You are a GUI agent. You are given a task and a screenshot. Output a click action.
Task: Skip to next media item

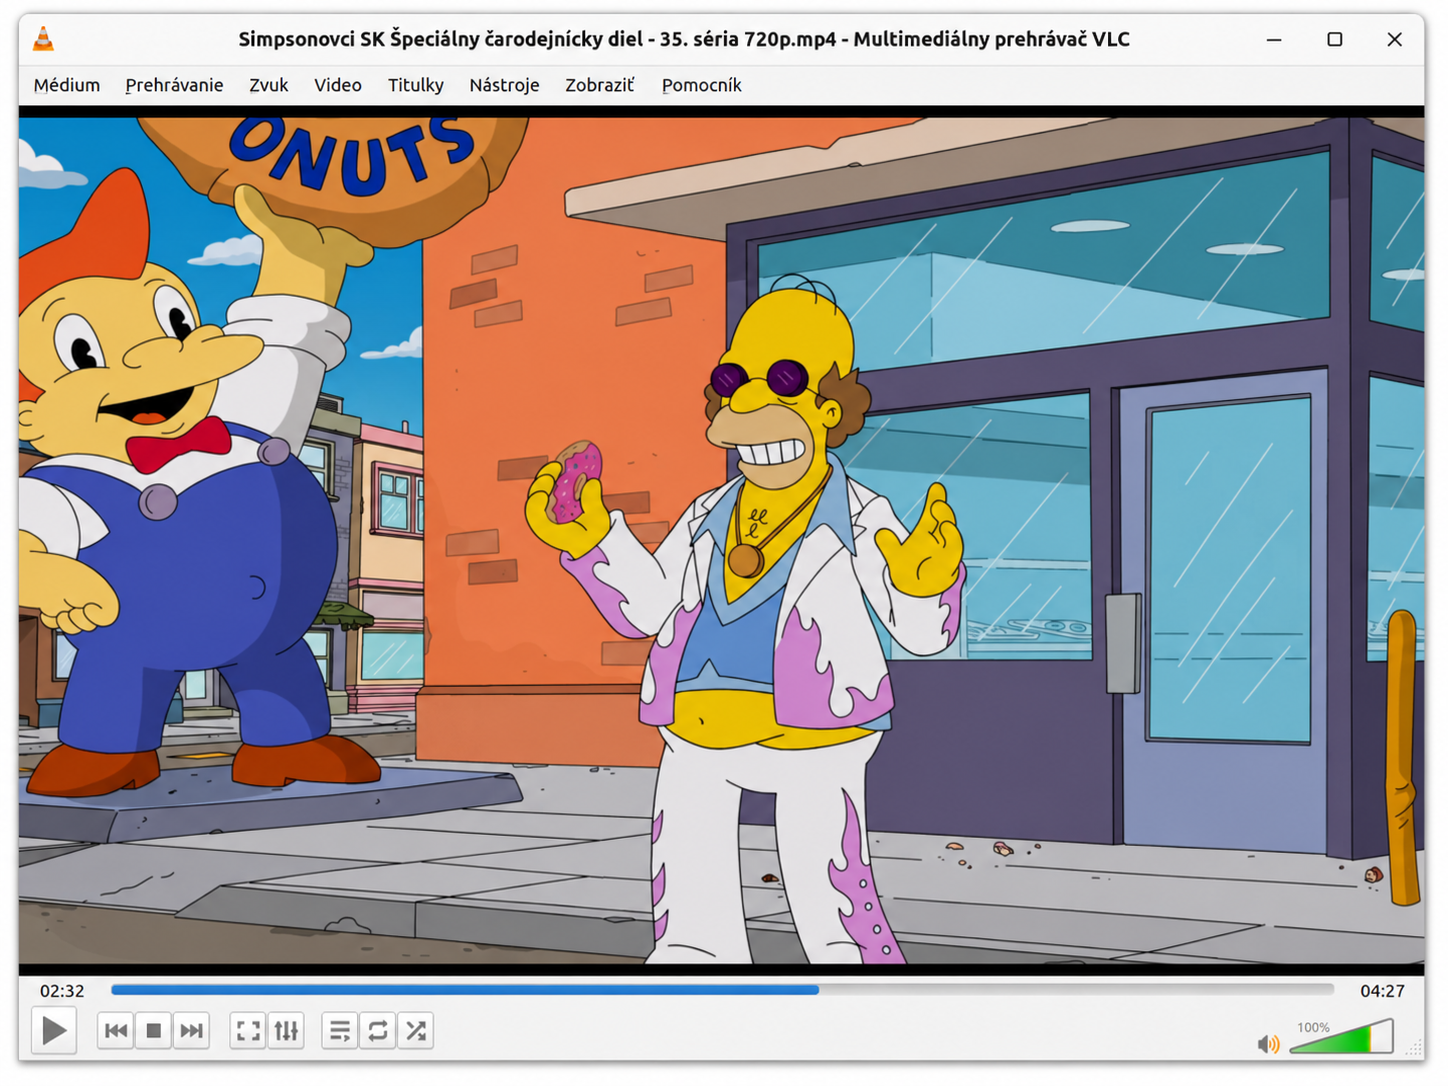[x=191, y=1030]
